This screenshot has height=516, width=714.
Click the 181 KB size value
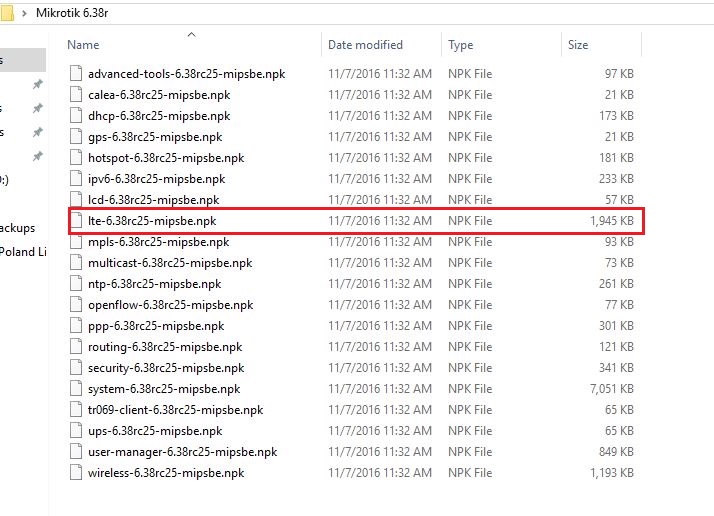pos(616,158)
